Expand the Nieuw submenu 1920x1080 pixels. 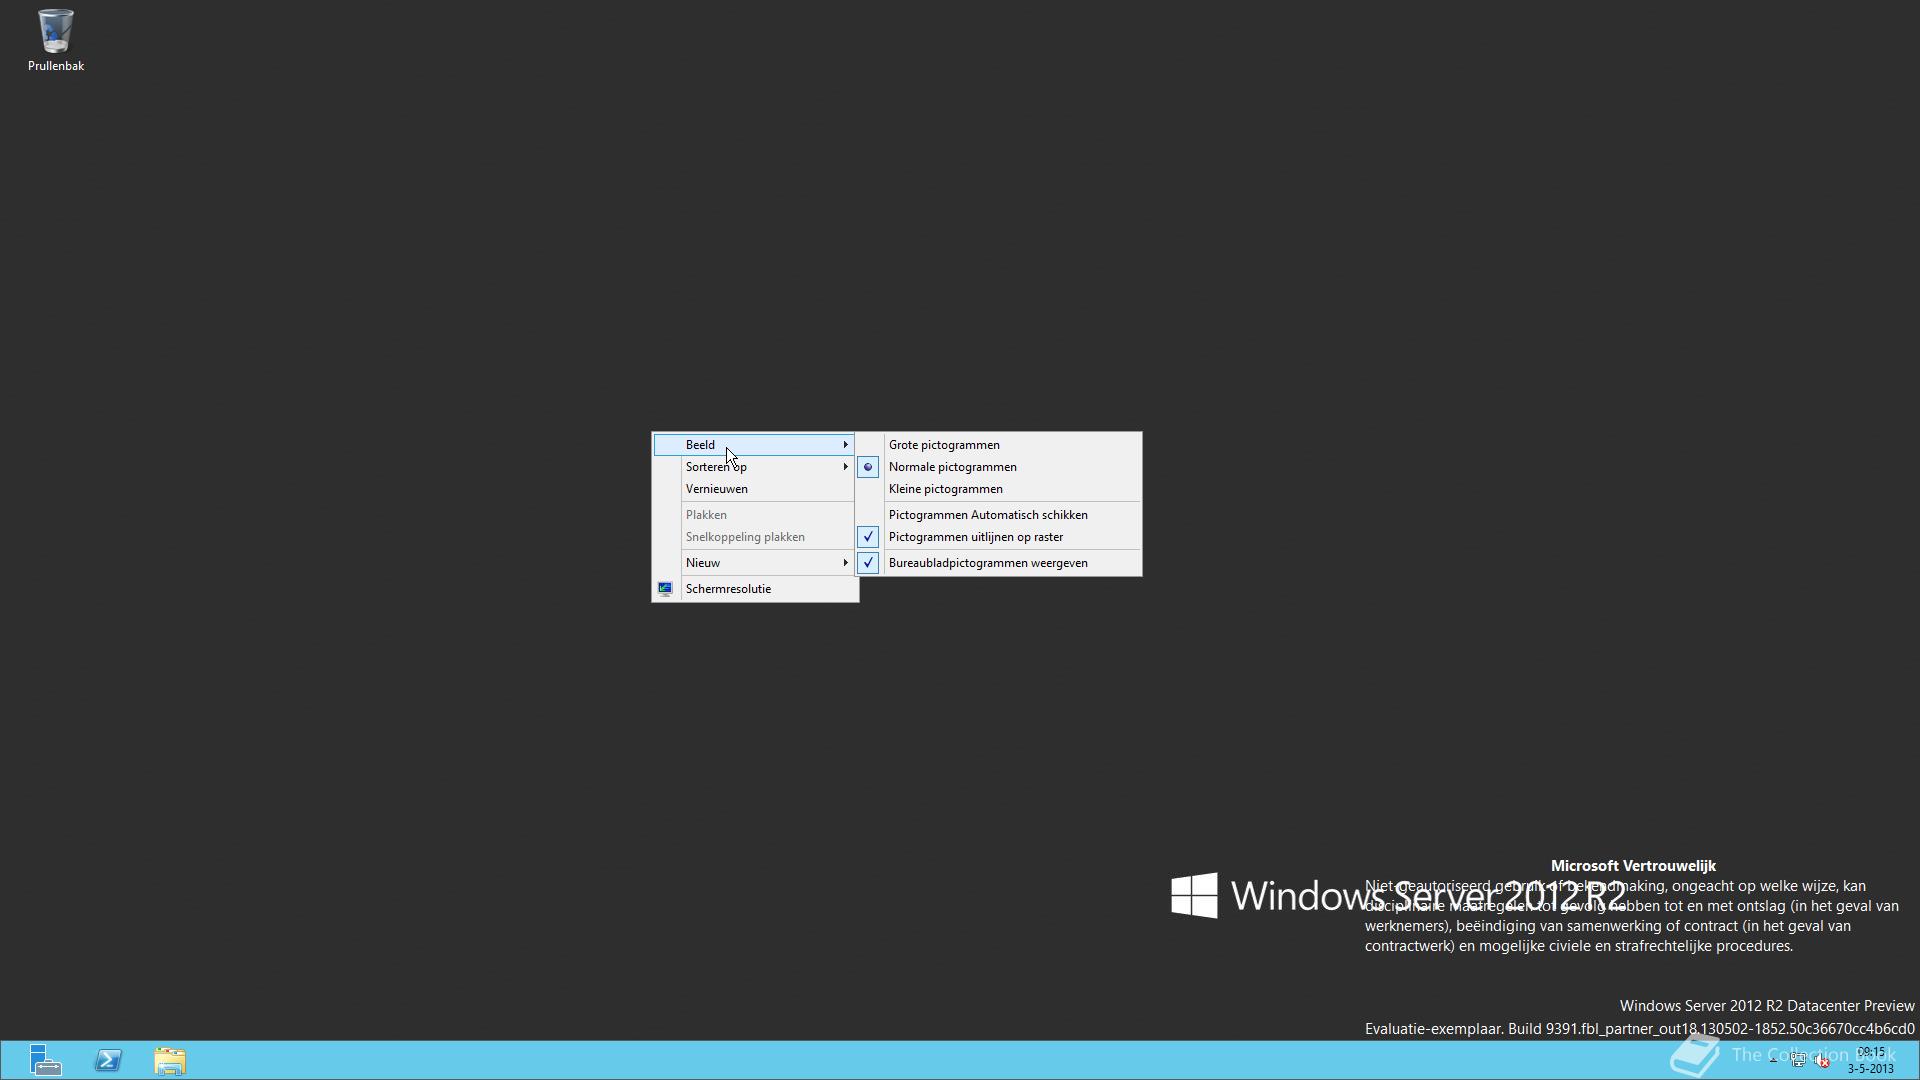click(x=755, y=563)
